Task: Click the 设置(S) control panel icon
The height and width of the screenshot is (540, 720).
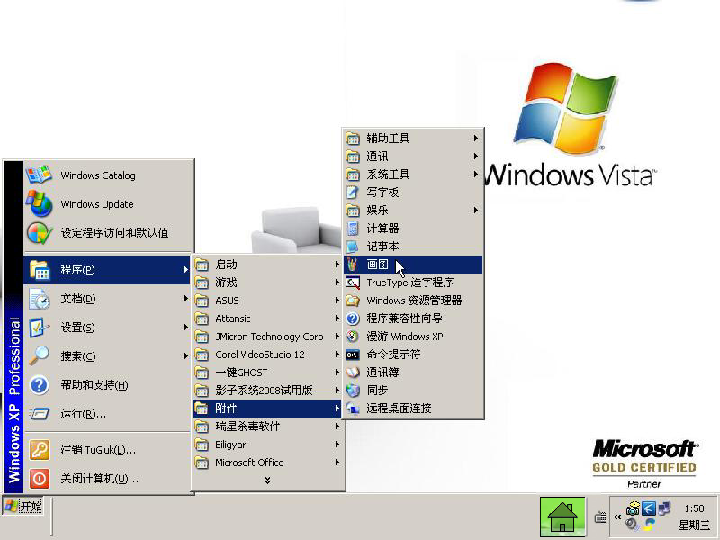Action: pos(39,327)
